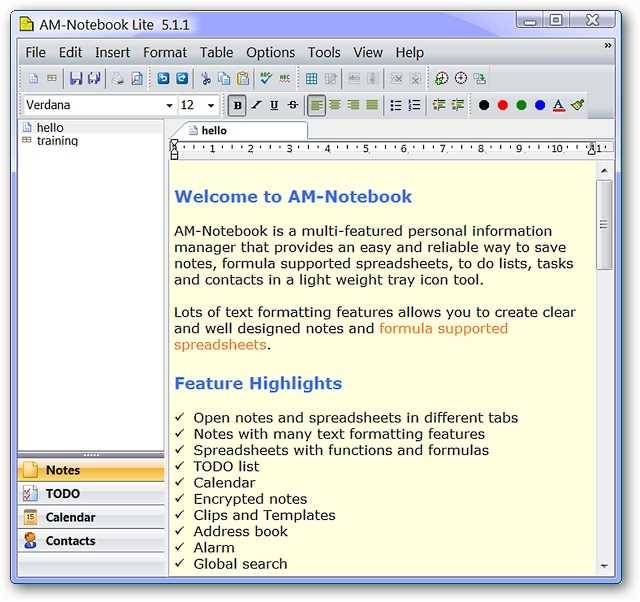Click the green arrow export icon
Viewport: 640px width, 602px height.
click(480, 78)
